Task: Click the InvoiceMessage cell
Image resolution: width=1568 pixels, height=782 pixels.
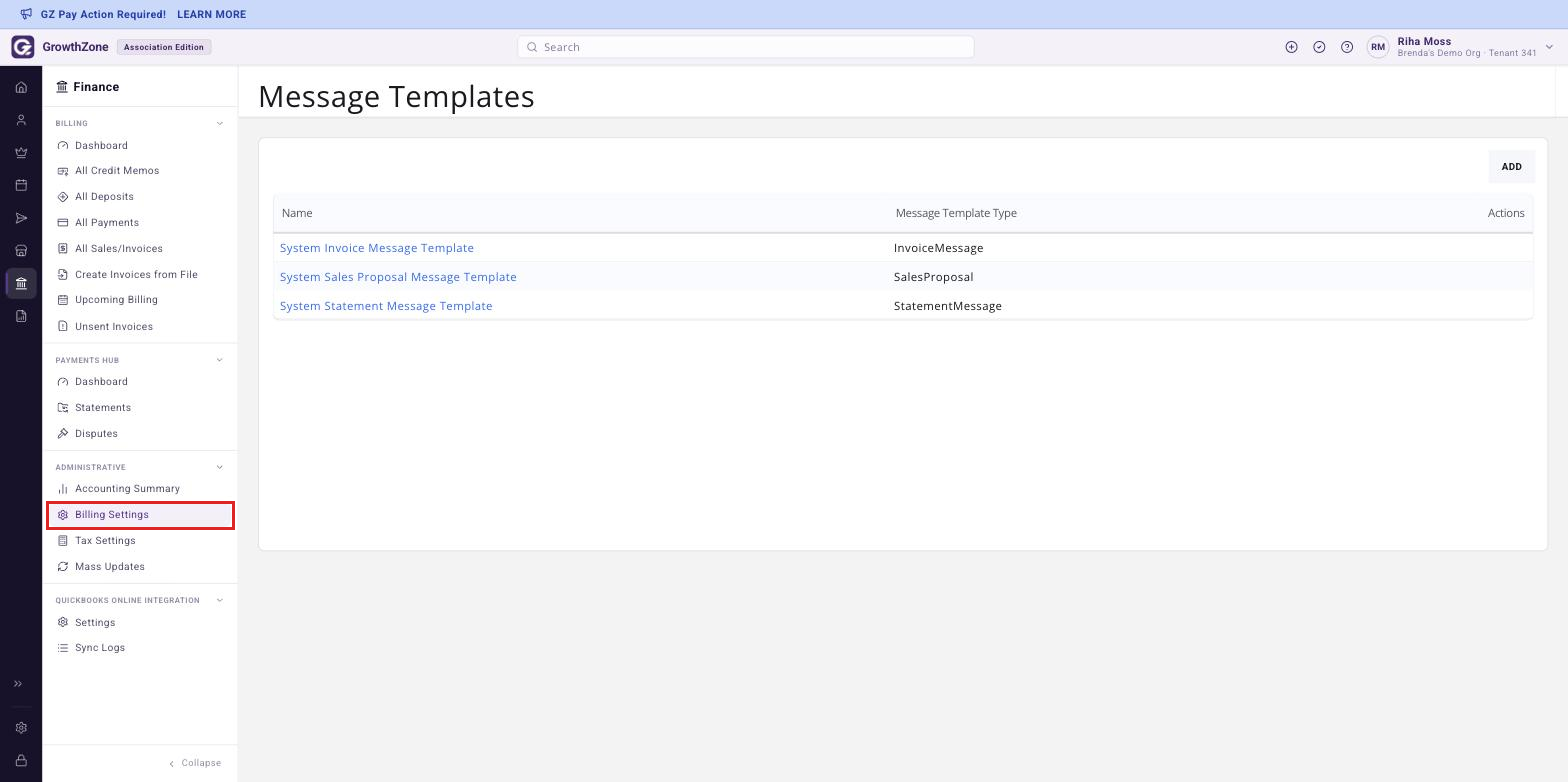Action: click(938, 248)
